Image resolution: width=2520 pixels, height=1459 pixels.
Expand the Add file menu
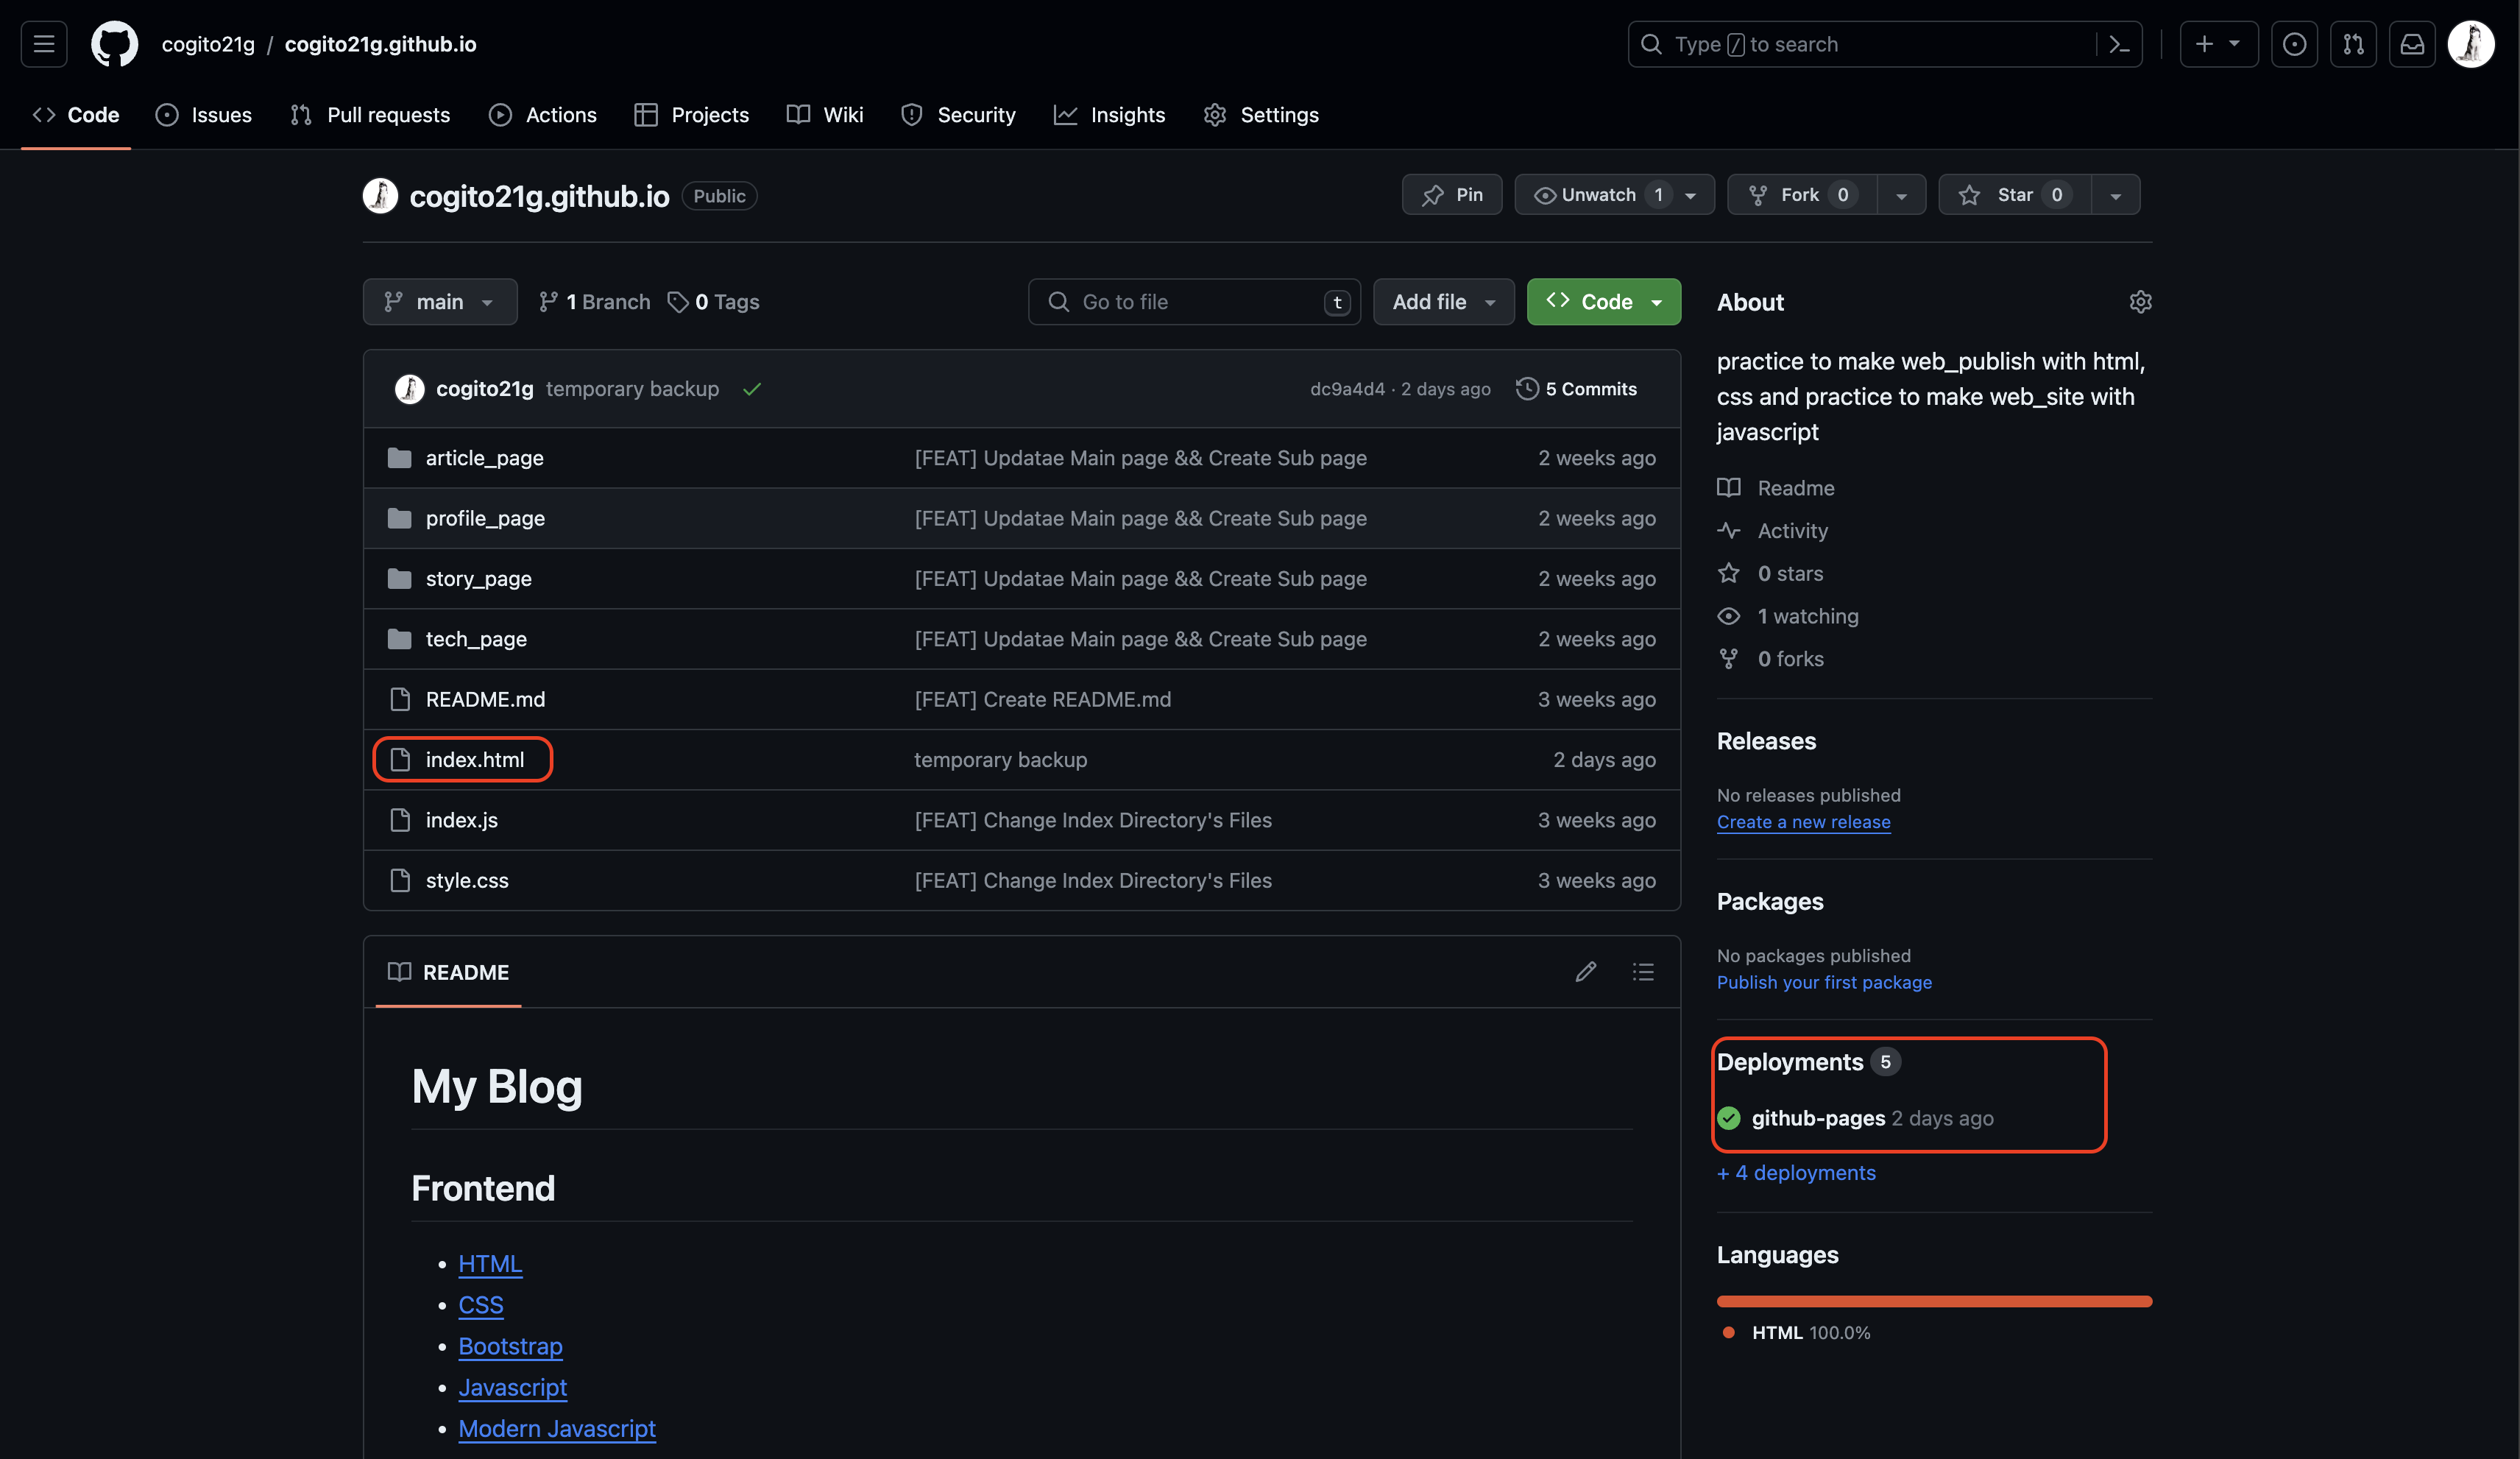point(1443,302)
